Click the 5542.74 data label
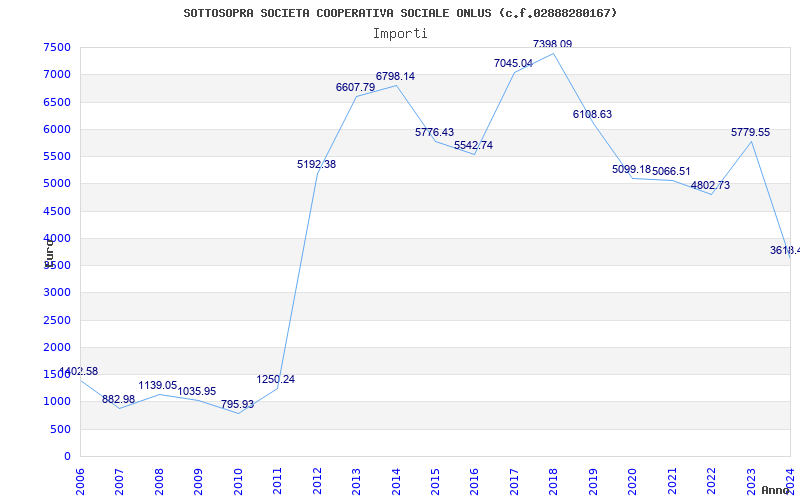The image size is (800, 500). pos(473,145)
